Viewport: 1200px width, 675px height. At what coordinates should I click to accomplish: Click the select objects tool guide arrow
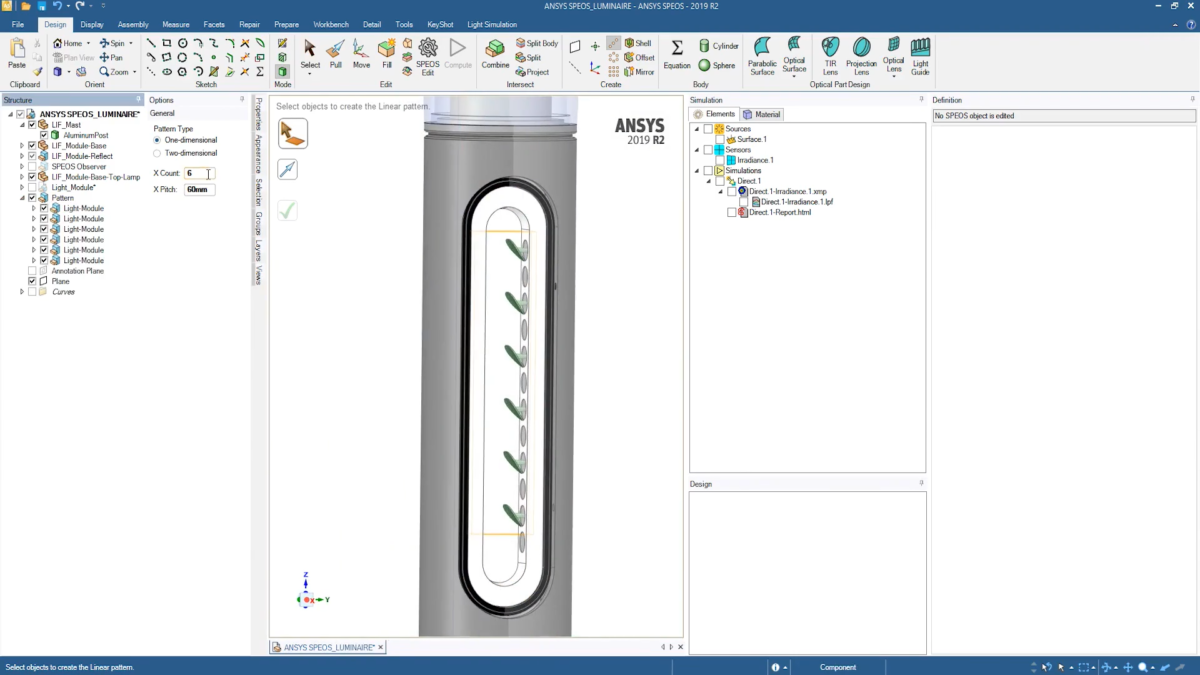click(x=292, y=133)
